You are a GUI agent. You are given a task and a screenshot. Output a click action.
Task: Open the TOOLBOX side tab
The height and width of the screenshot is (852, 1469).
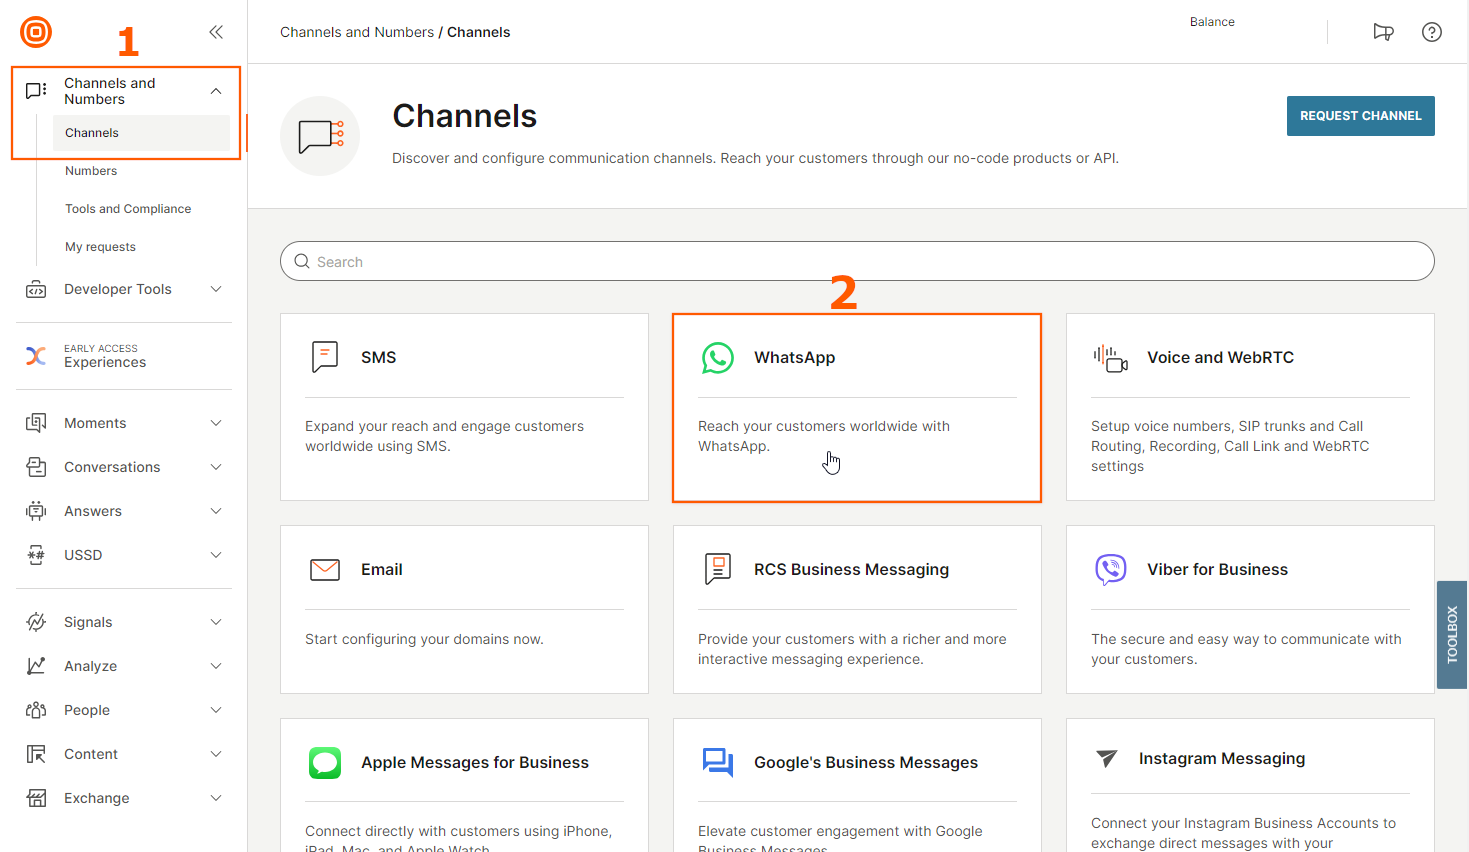1452,635
